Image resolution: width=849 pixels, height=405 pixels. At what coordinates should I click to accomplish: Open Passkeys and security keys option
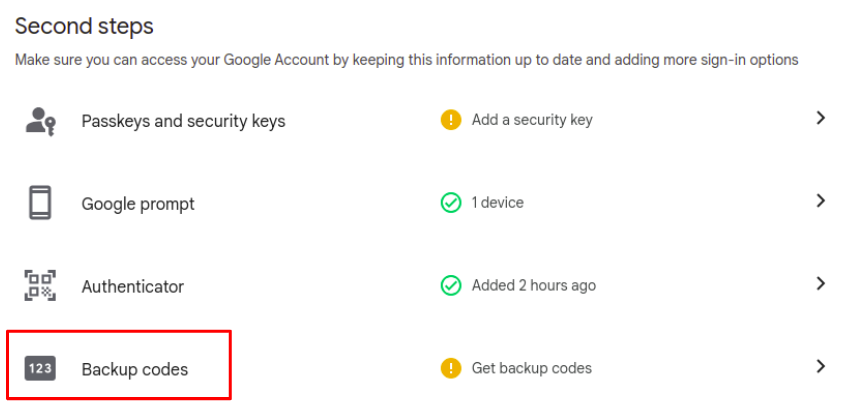coord(183,121)
